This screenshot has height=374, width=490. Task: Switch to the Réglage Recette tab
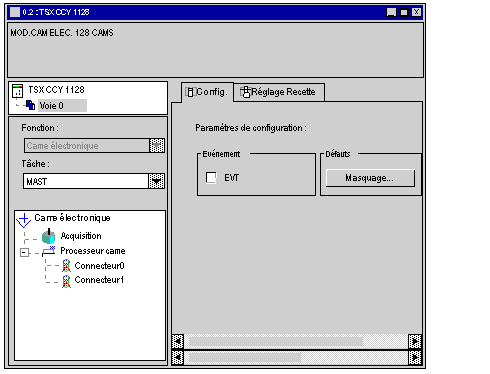(x=279, y=92)
